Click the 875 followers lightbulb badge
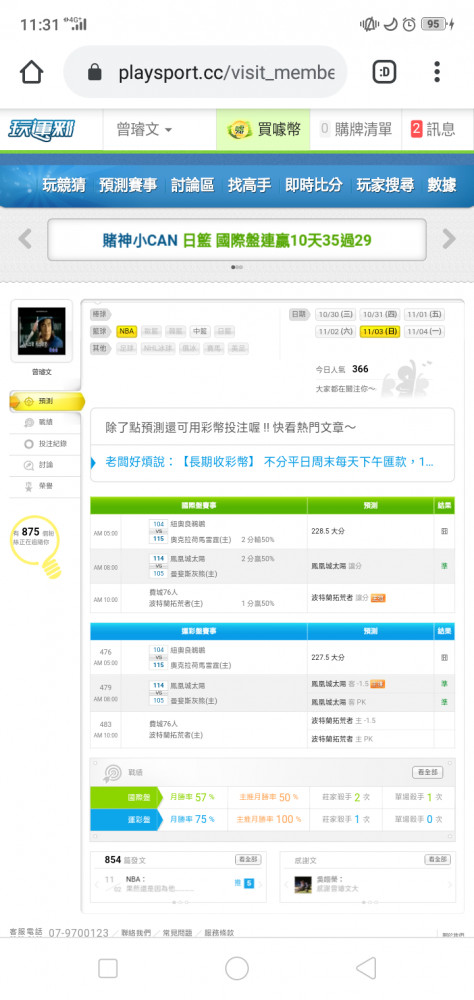Viewport: 474px width, 1000px height. tap(35, 545)
